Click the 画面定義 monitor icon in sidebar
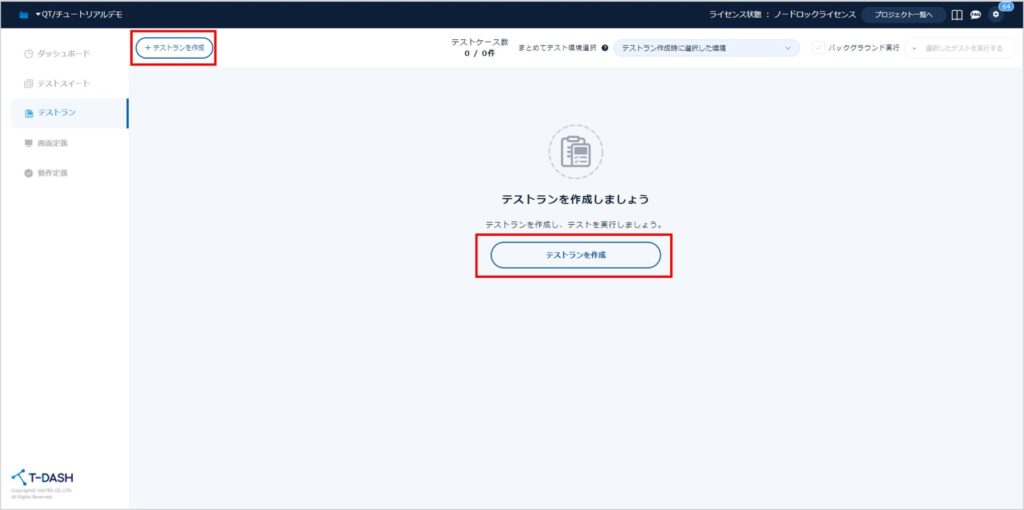This screenshot has height=510, width=1024. click(x=29, y=143)
